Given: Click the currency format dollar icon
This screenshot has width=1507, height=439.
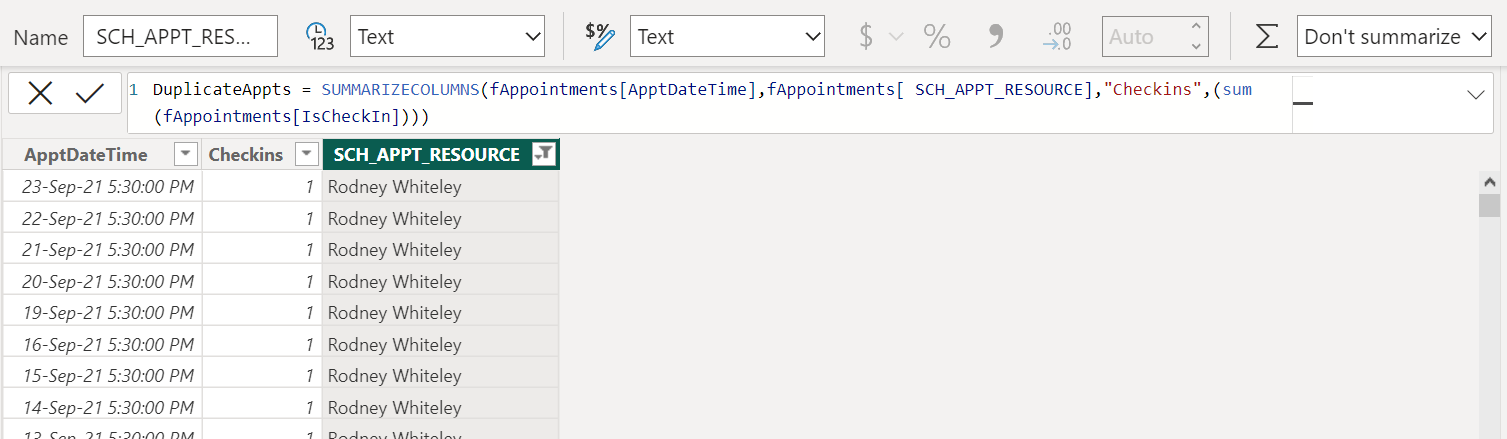Looking at the screenshot, I should [866, 37].
